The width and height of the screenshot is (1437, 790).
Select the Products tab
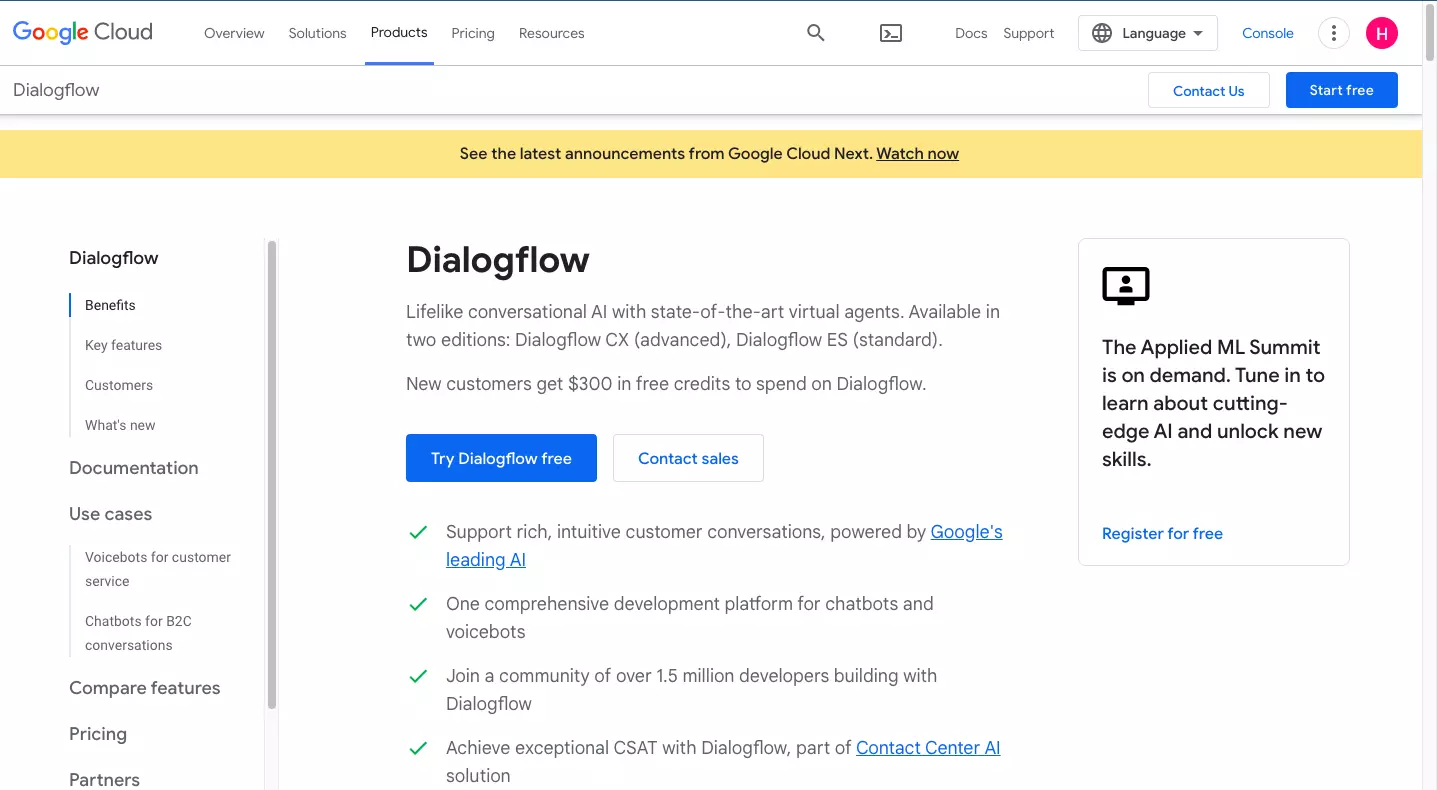399,32
